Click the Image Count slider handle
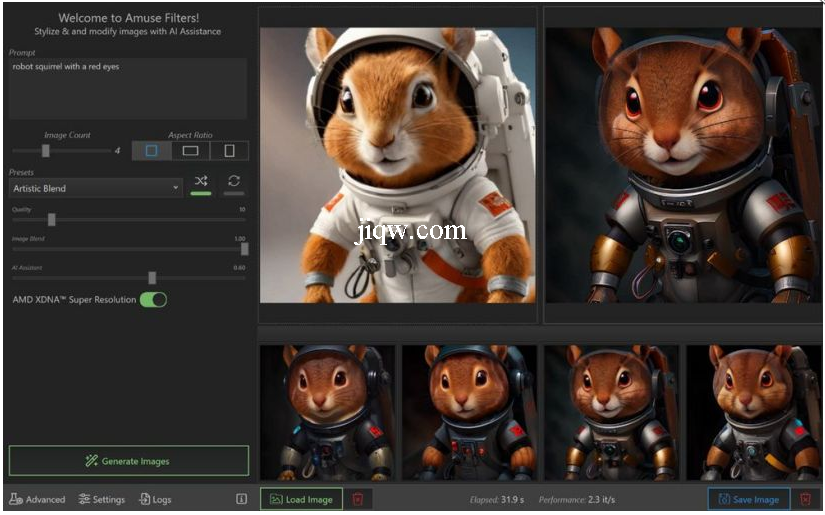 (x=45, y=151)
